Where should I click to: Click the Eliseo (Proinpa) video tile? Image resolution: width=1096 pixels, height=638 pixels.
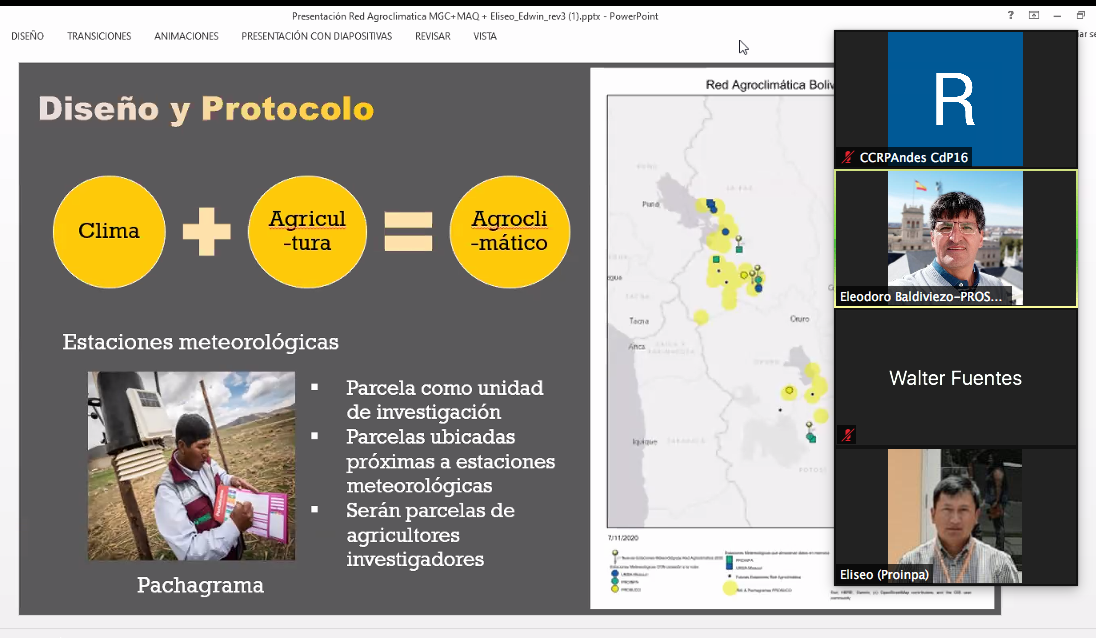click(955, 516)
